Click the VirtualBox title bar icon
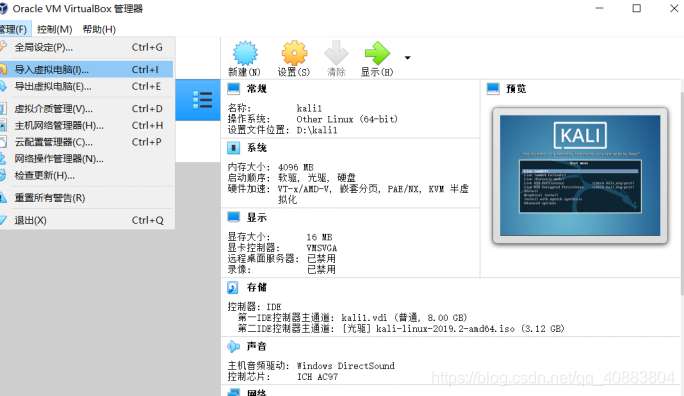Viewport: 684px width, 396px height. (x=3, y=8)
